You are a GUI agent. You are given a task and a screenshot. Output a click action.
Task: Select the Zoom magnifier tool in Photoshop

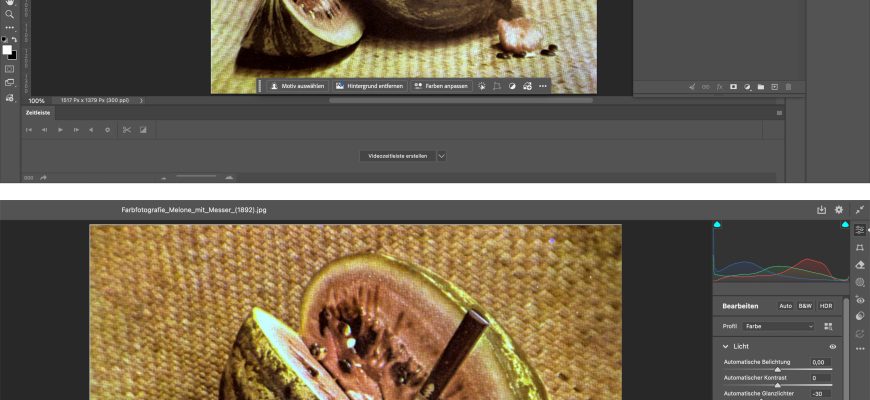[9, 14]
